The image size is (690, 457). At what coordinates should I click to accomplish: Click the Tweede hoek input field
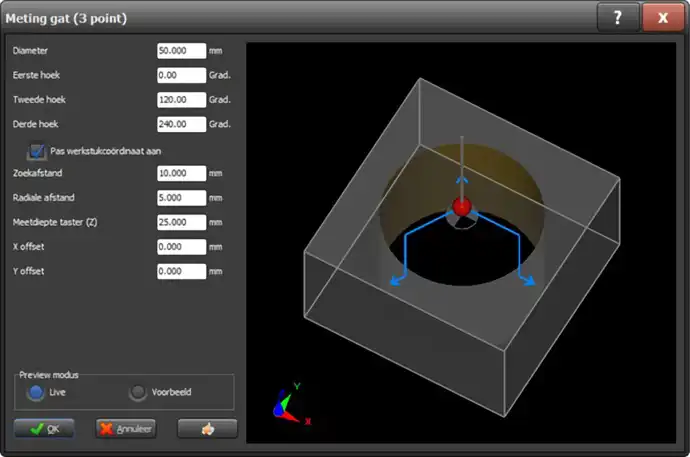click(x=181, y=100)
